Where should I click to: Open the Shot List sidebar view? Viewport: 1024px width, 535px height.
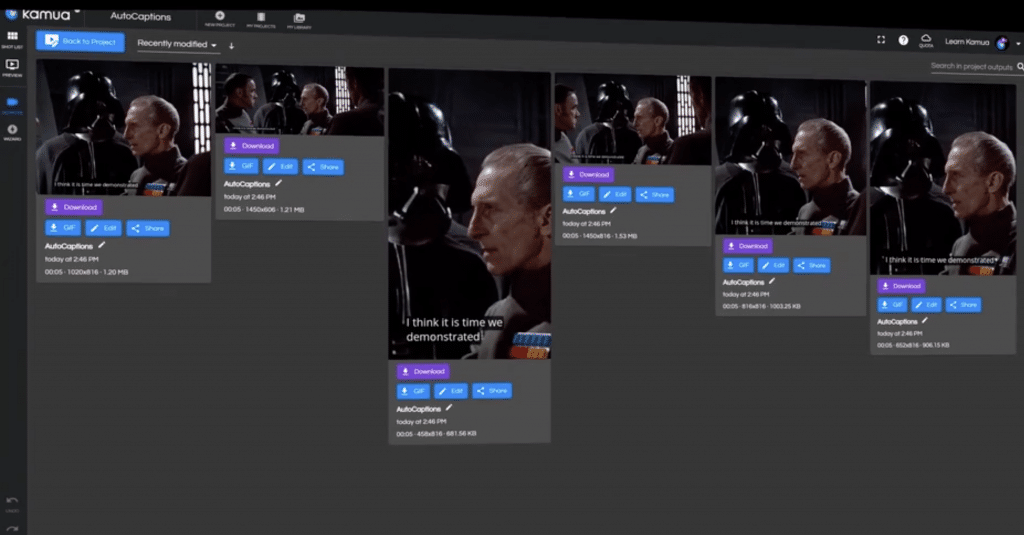point(12,39)
